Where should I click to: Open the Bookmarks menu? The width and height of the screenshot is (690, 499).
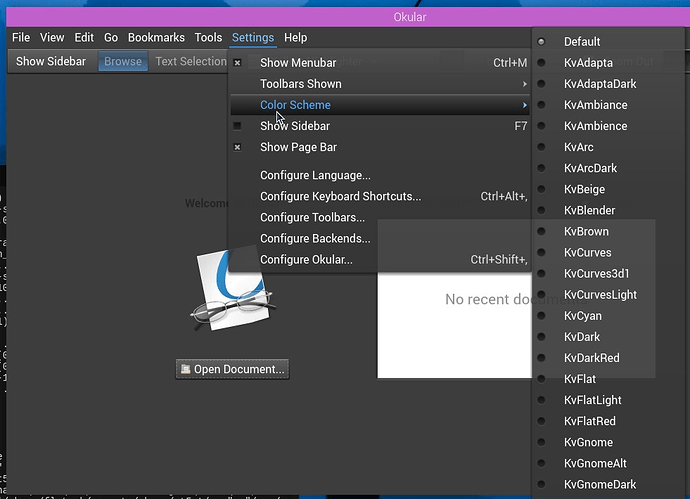click(x=156, y=37)
